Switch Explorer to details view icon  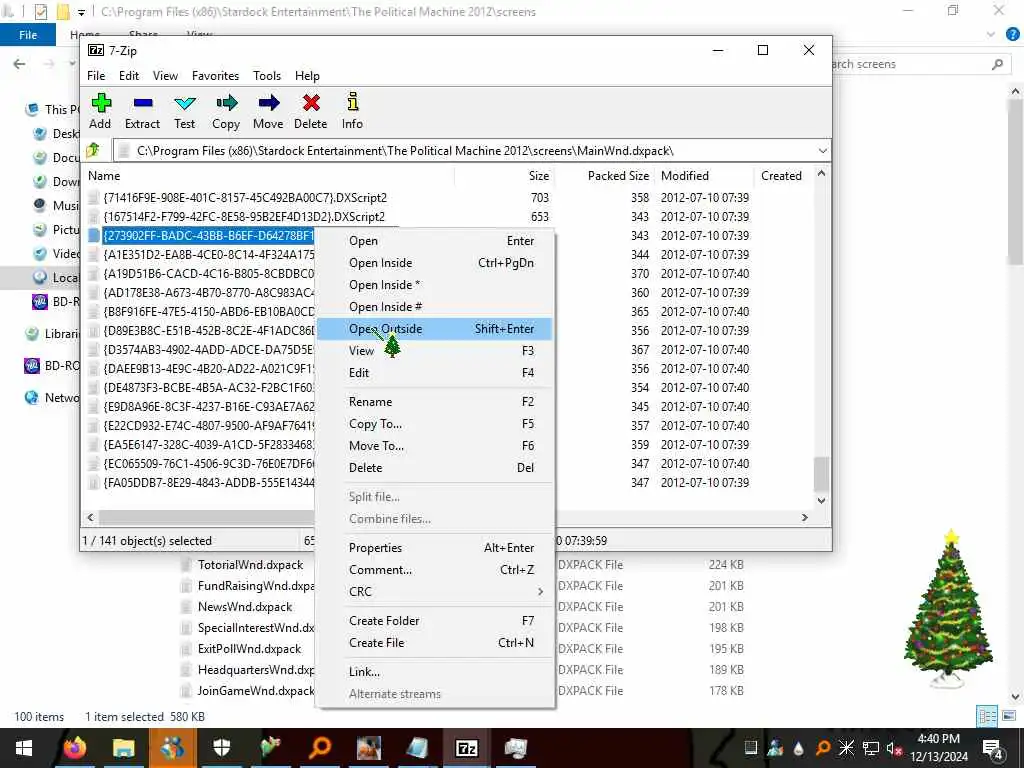point(987,716)
